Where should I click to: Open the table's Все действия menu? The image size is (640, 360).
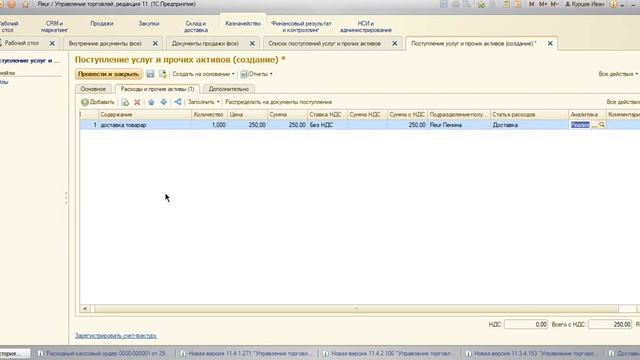[x=623, y=102]
